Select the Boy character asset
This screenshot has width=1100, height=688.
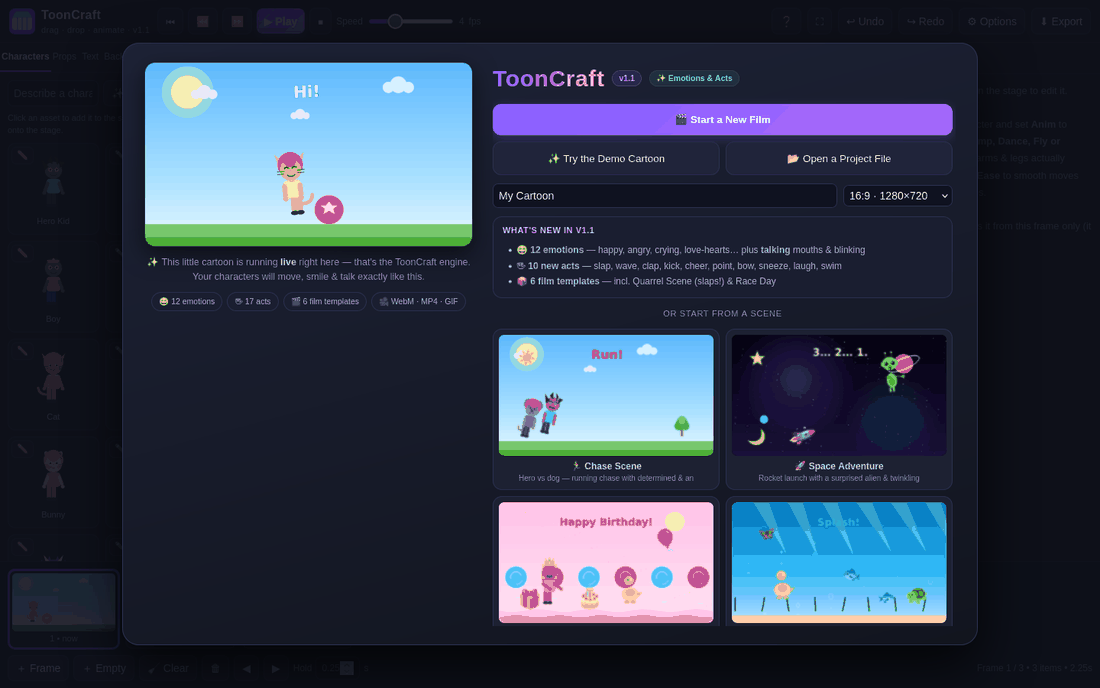[x=53, y=286]
